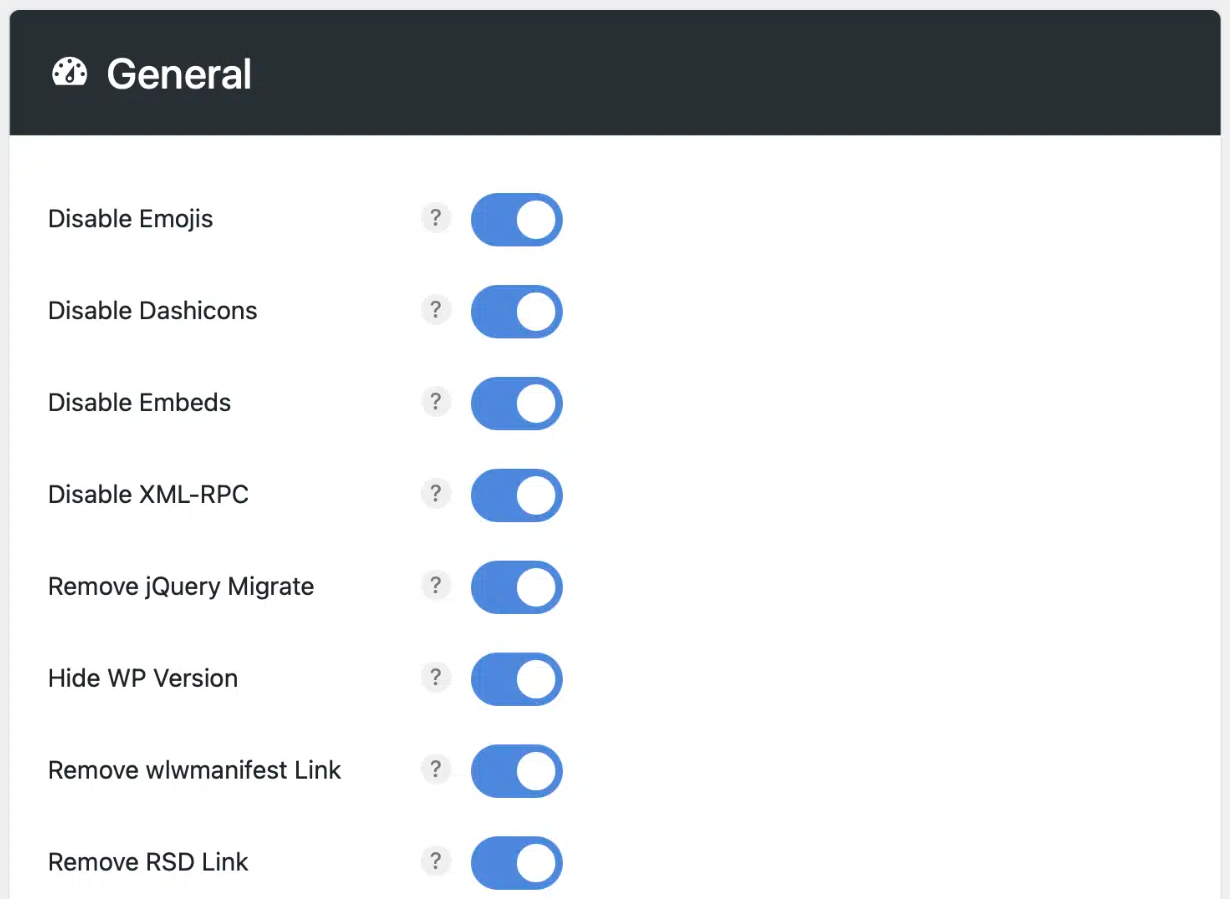Toggle the Disable XML-RPC switch

(x=516, y=495)
